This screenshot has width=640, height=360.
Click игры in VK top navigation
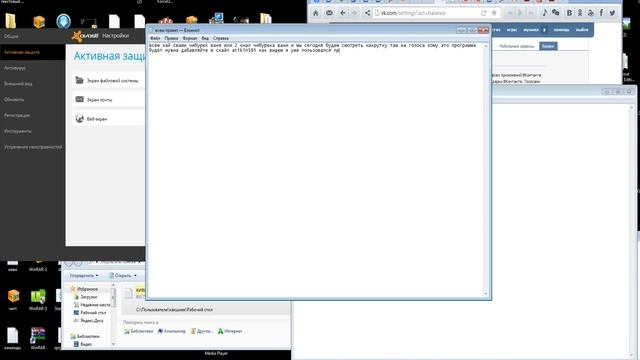point(512,30)
